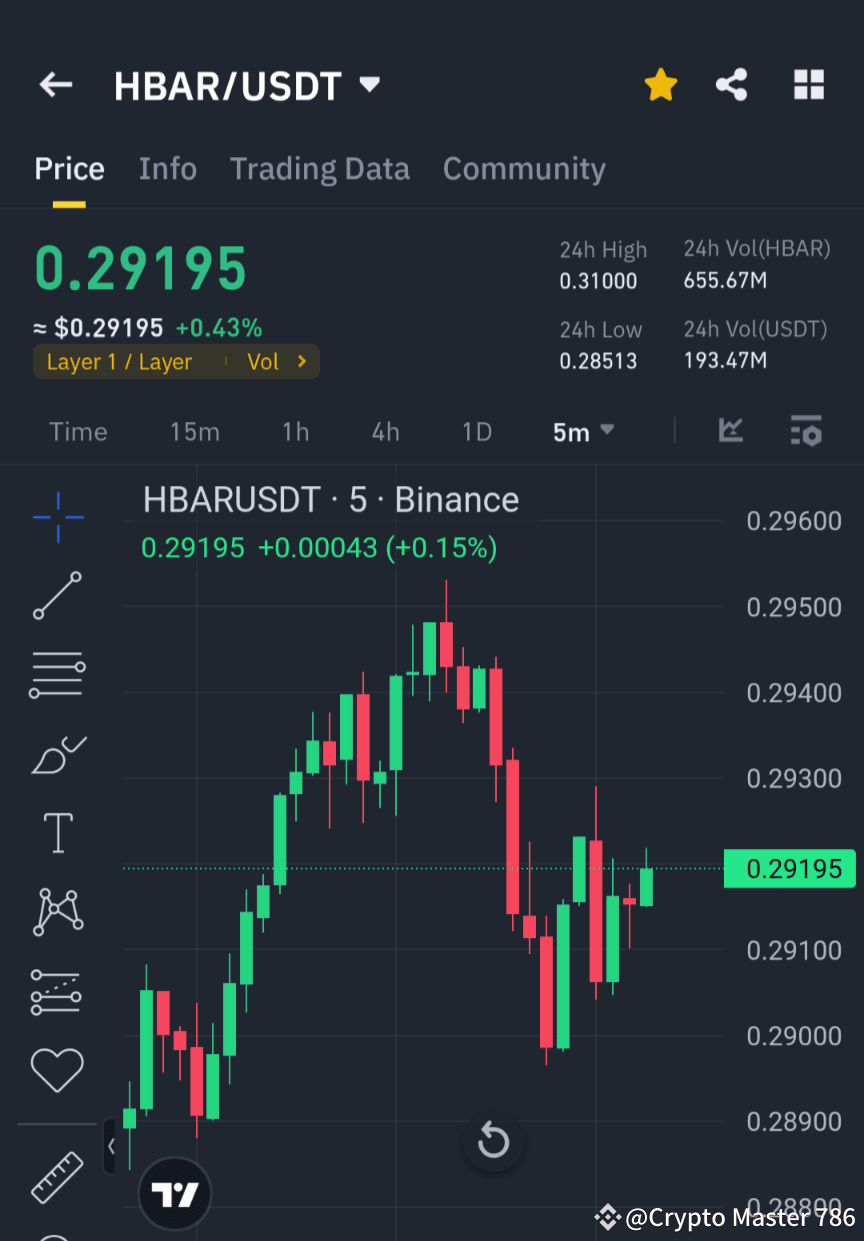Open the parallel lines drawing tool

pos(57,674)
